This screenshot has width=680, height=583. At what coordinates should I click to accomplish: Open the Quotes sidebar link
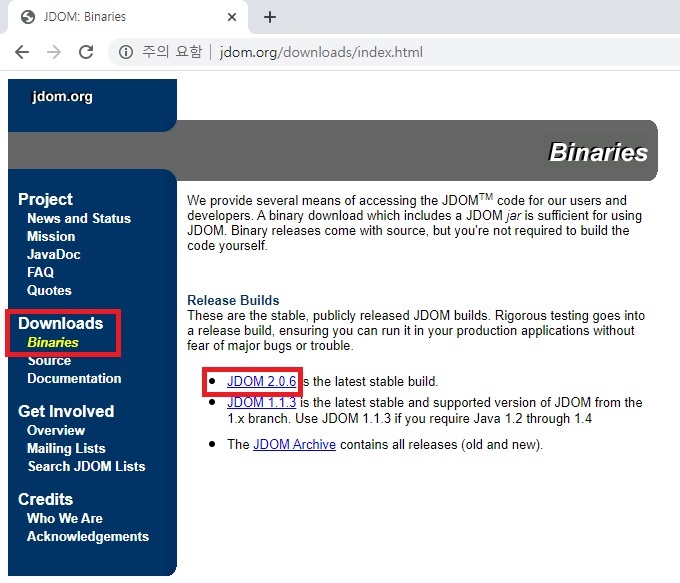point(49,290)
